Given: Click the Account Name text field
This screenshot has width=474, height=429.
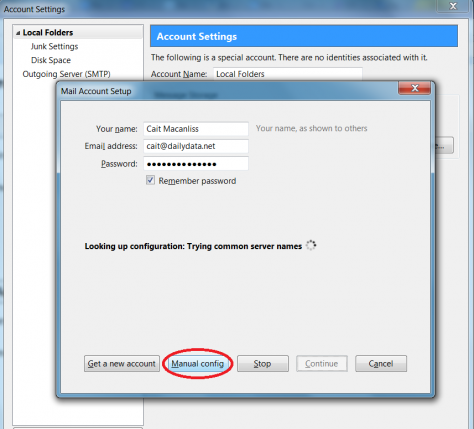Looking at the screenshot, I should (288, 74).
